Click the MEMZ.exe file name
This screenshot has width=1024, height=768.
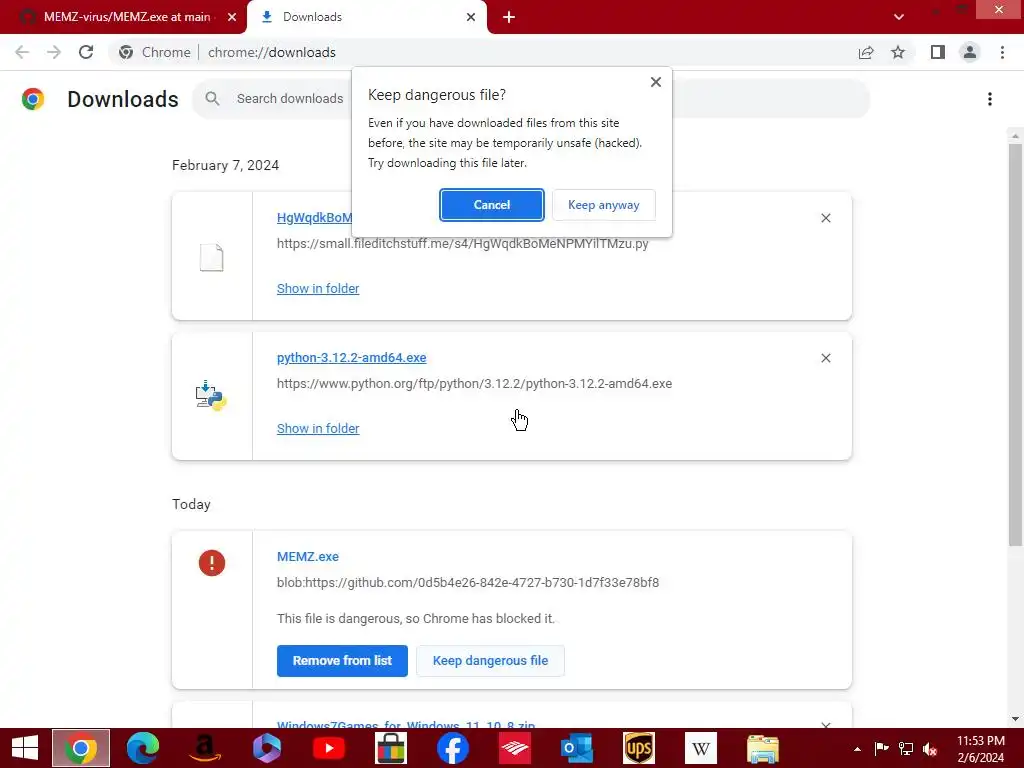[x=308, y=556]
